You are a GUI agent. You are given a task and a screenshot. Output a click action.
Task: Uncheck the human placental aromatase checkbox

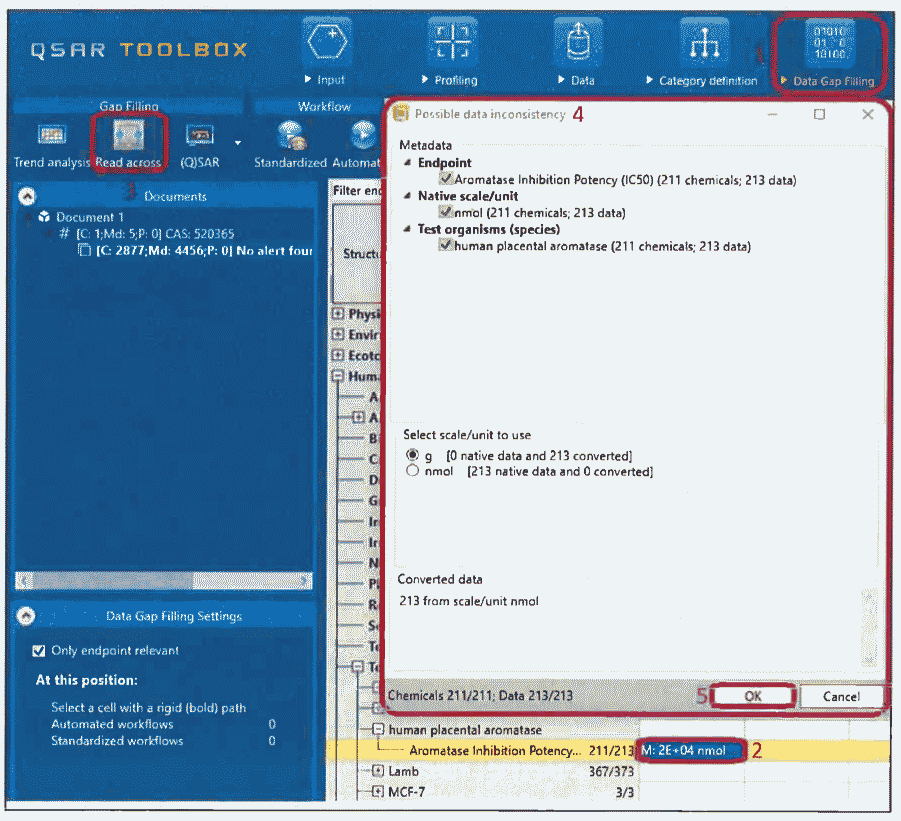445,246
